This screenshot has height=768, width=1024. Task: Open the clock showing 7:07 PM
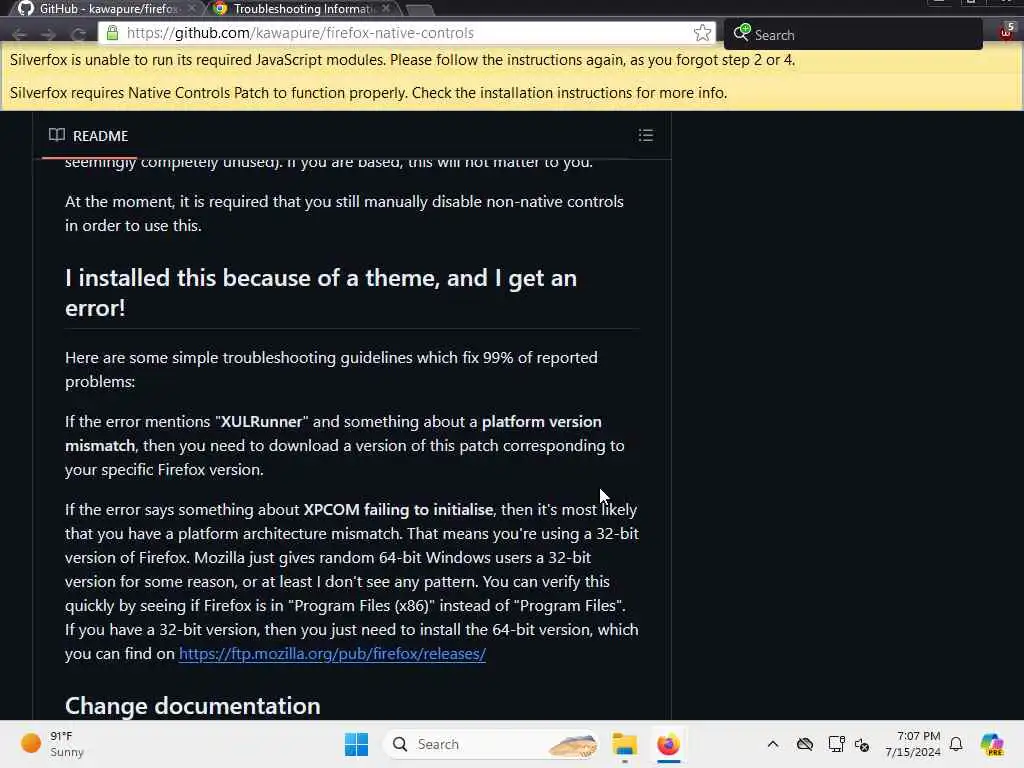tap(912, 744)
